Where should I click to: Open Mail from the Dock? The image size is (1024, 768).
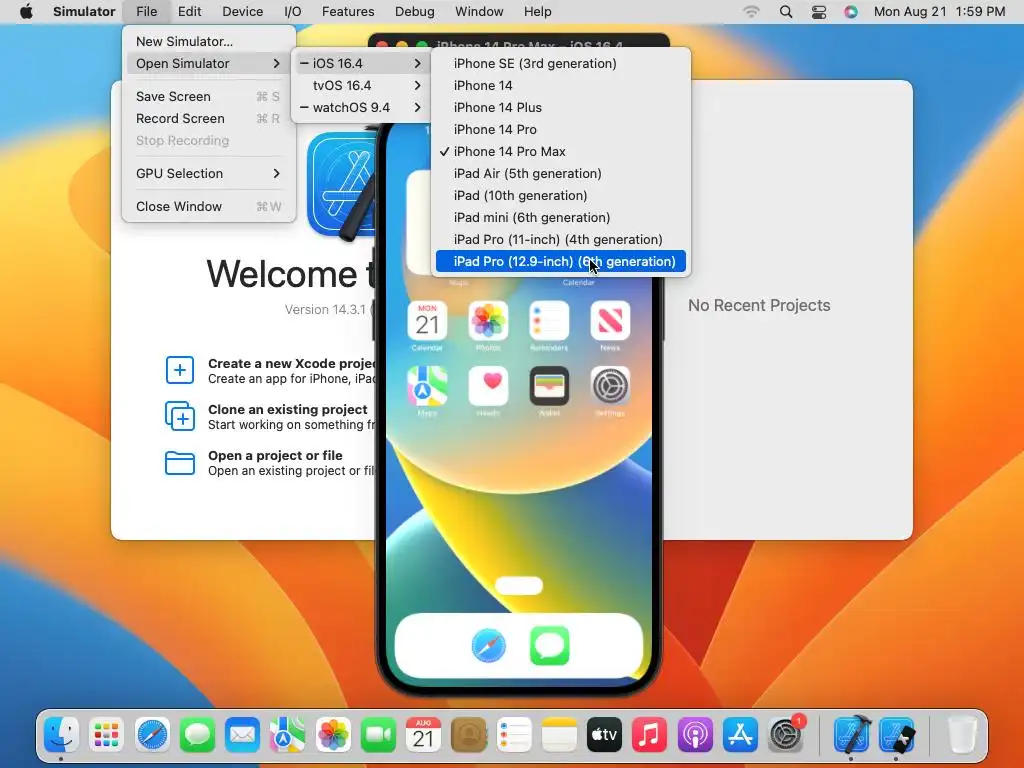point(242,735)
